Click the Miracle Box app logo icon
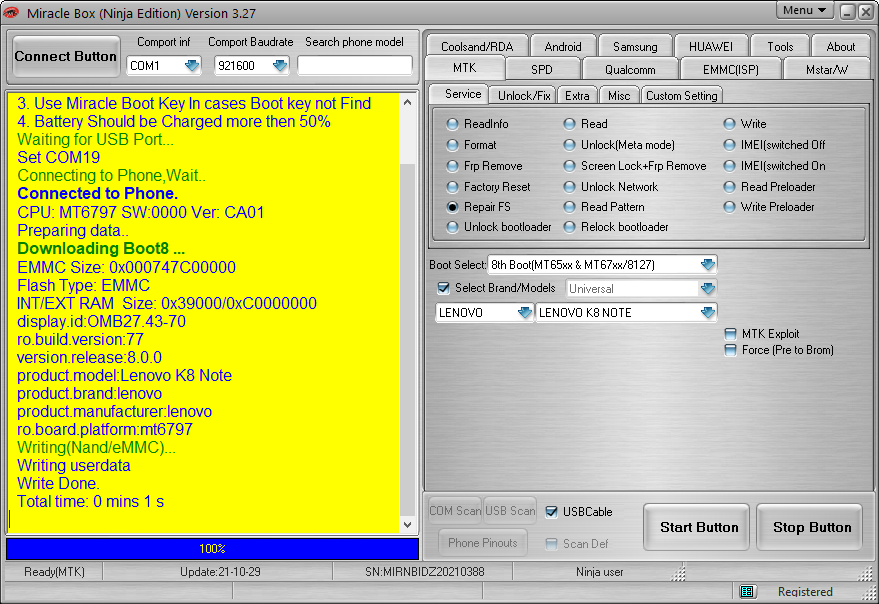 10,12
